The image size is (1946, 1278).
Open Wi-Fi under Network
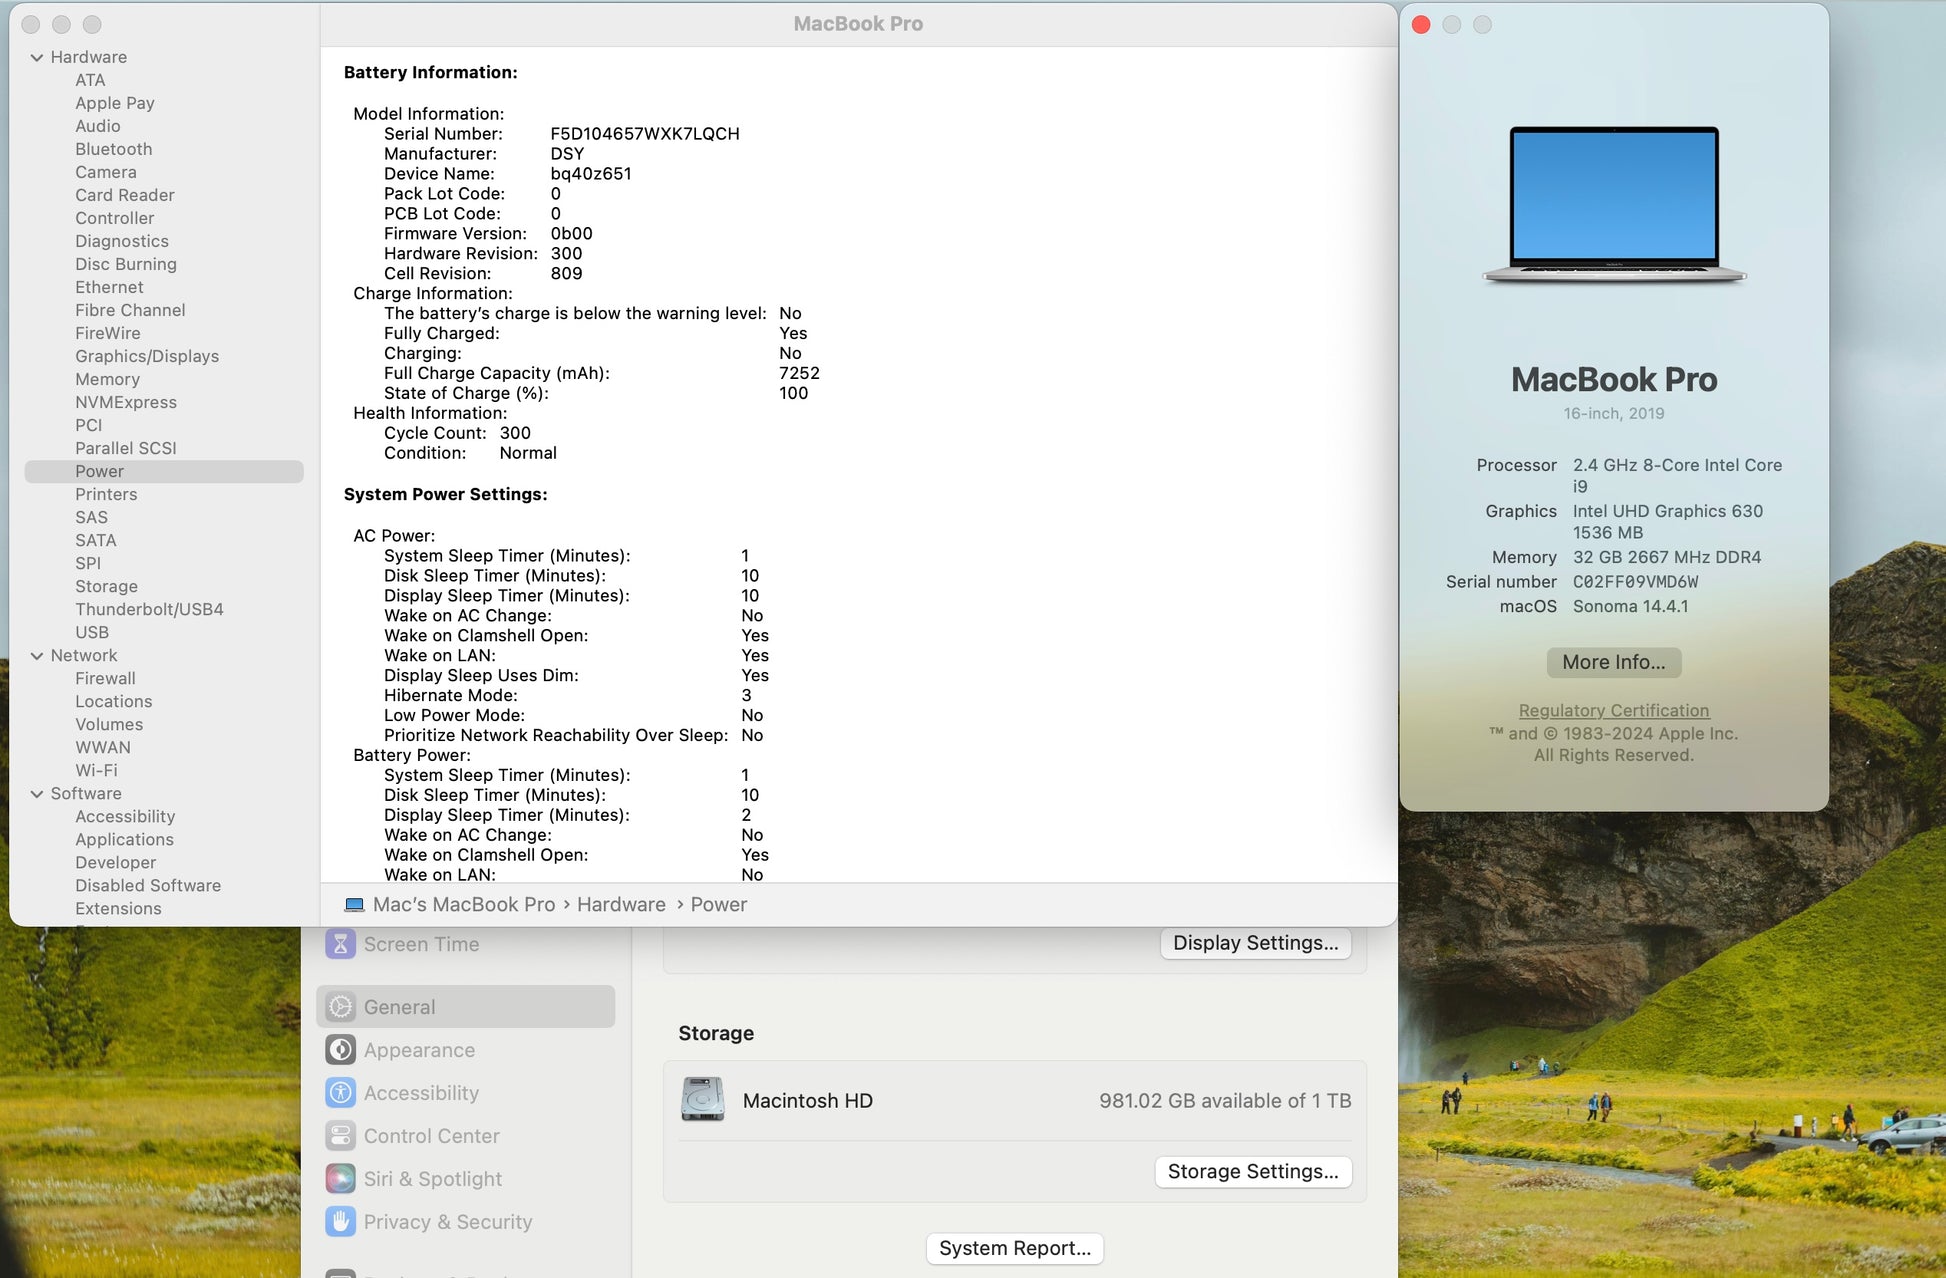(96, 770)
